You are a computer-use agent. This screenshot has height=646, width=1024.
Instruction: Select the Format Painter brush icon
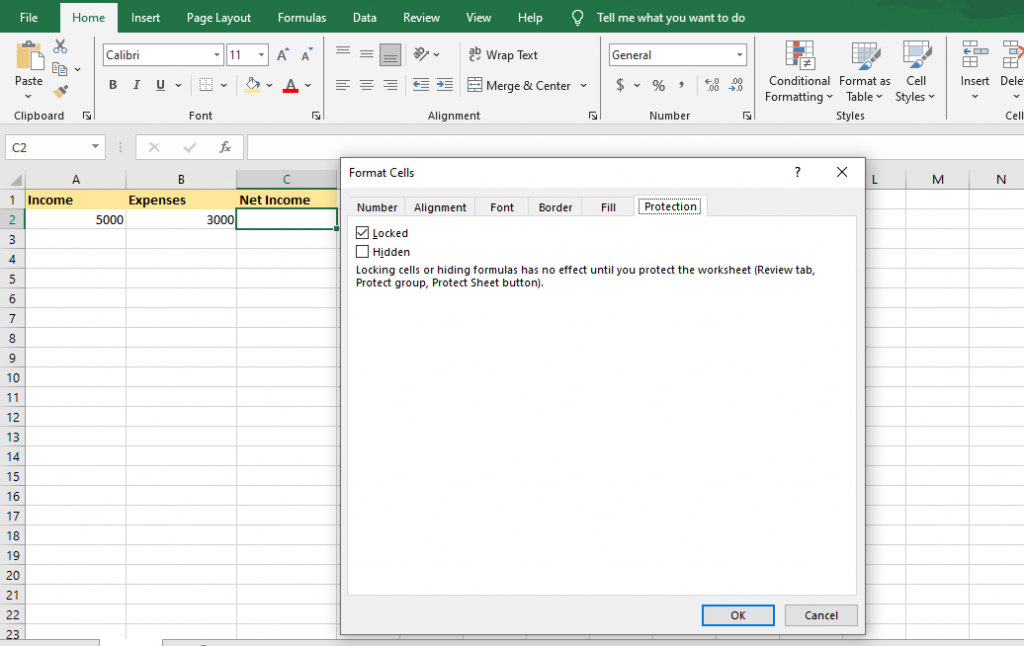click(60, 92)
